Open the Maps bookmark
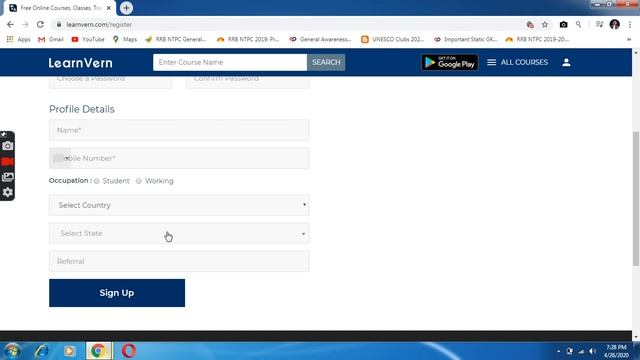 point(125,39)
